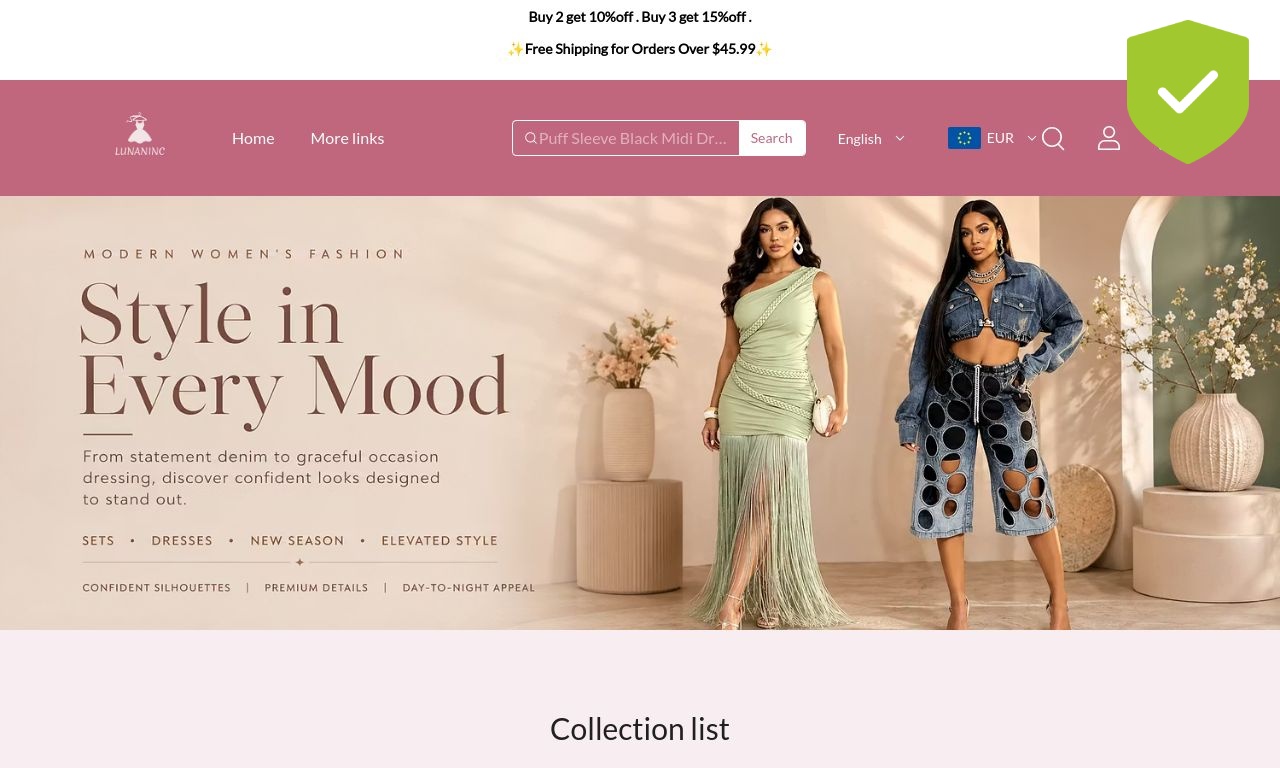Expand the English language dropdown
1280x768 pixels.
pyautogui.click(x=871, y=138)
